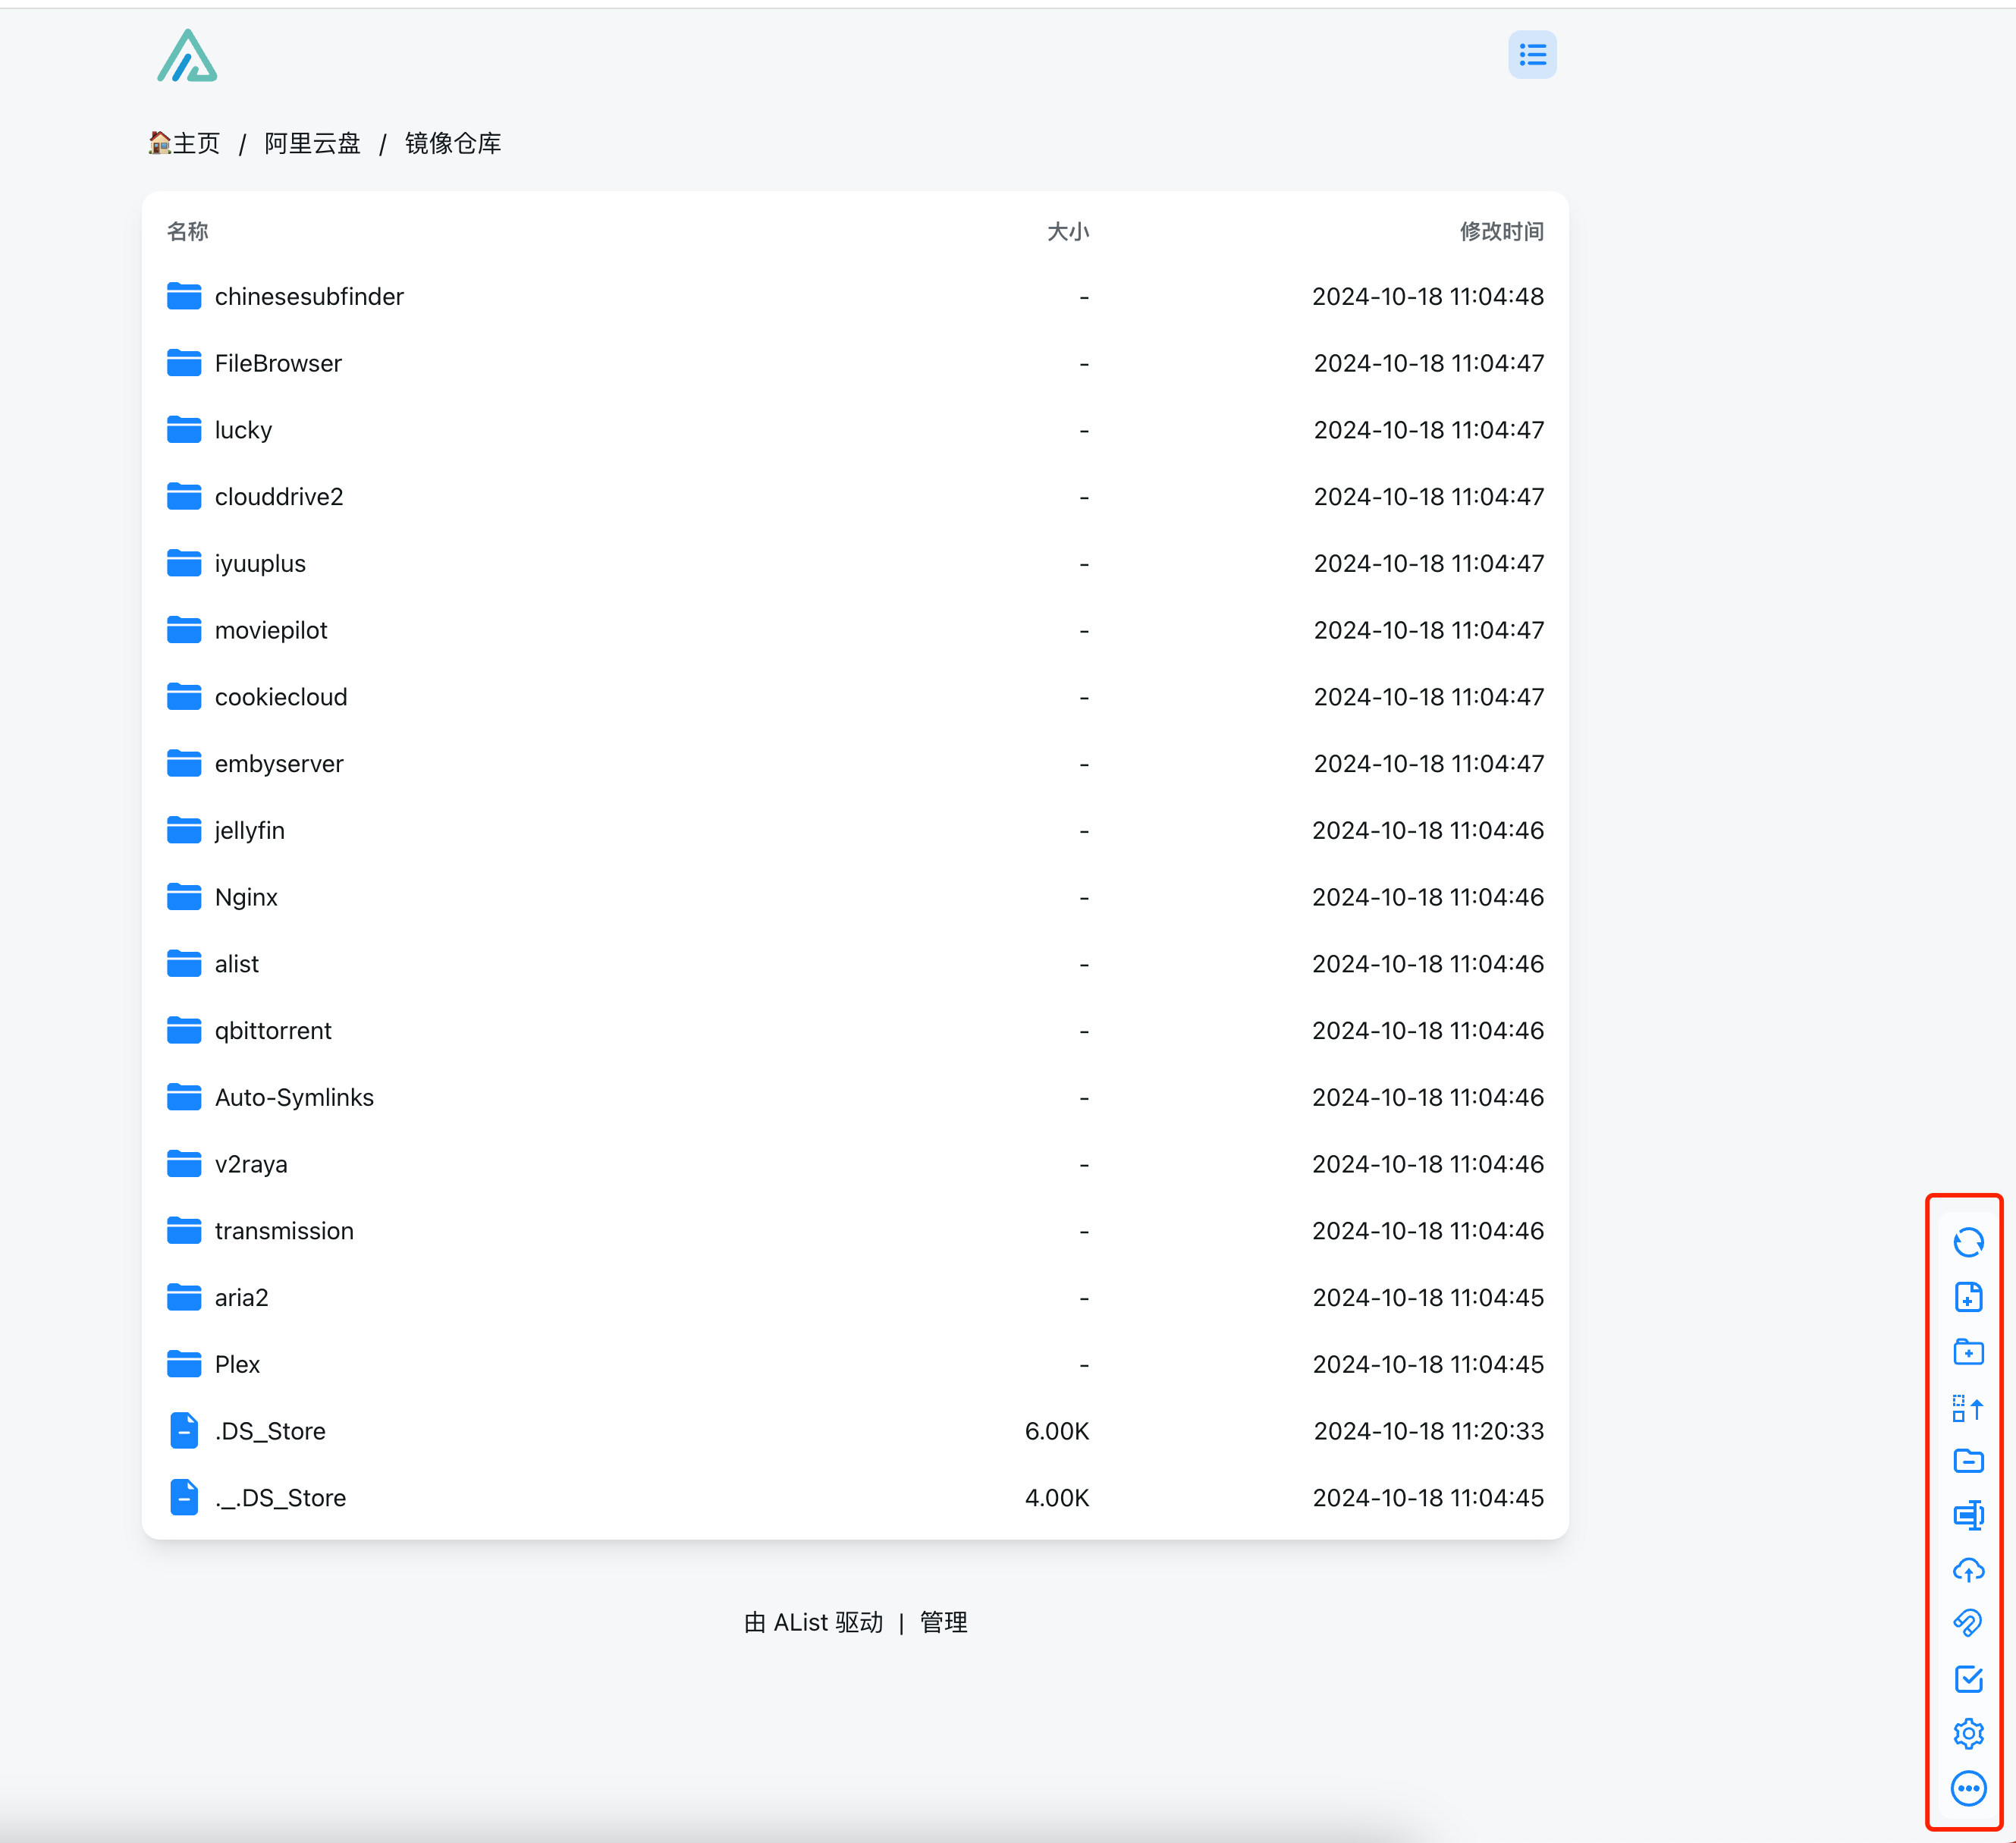Click the folder icon beside cookiecloud
Image resolution: width=2016 pixels, height=1843 pixels.
click(184, 697)
